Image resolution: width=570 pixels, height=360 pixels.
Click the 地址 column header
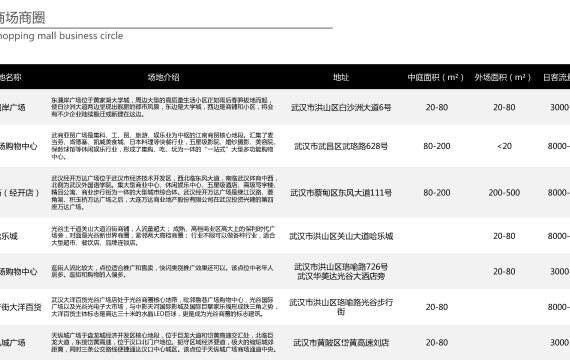(341, 77)
